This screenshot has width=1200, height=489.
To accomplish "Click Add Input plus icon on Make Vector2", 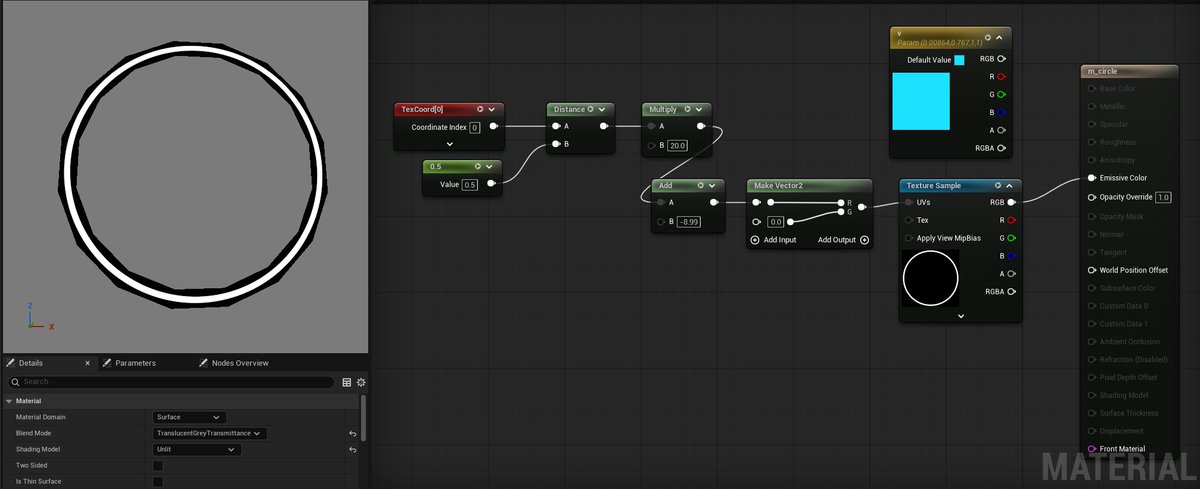I will [x=755, y=240].
